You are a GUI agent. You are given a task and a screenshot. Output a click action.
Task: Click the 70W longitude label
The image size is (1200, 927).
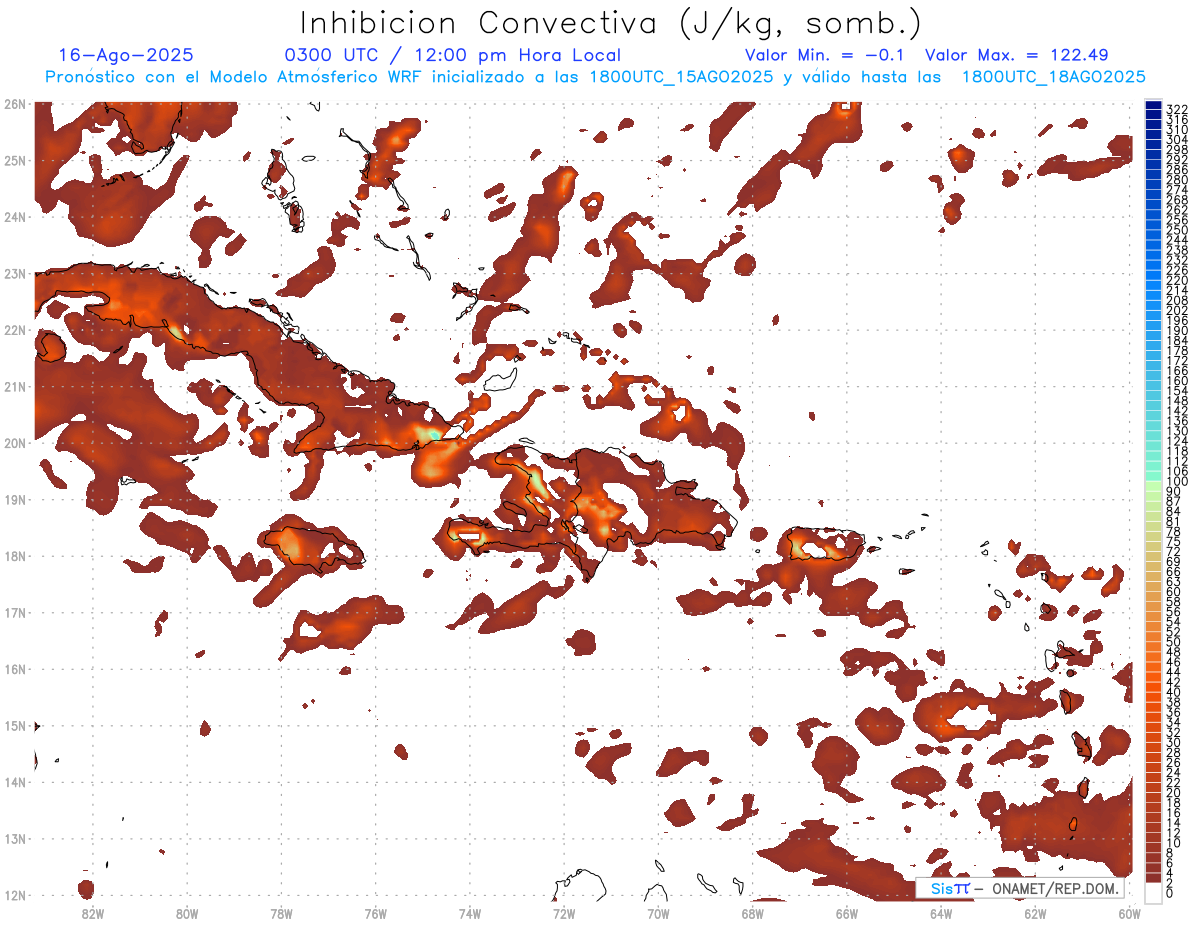point(658,913)
